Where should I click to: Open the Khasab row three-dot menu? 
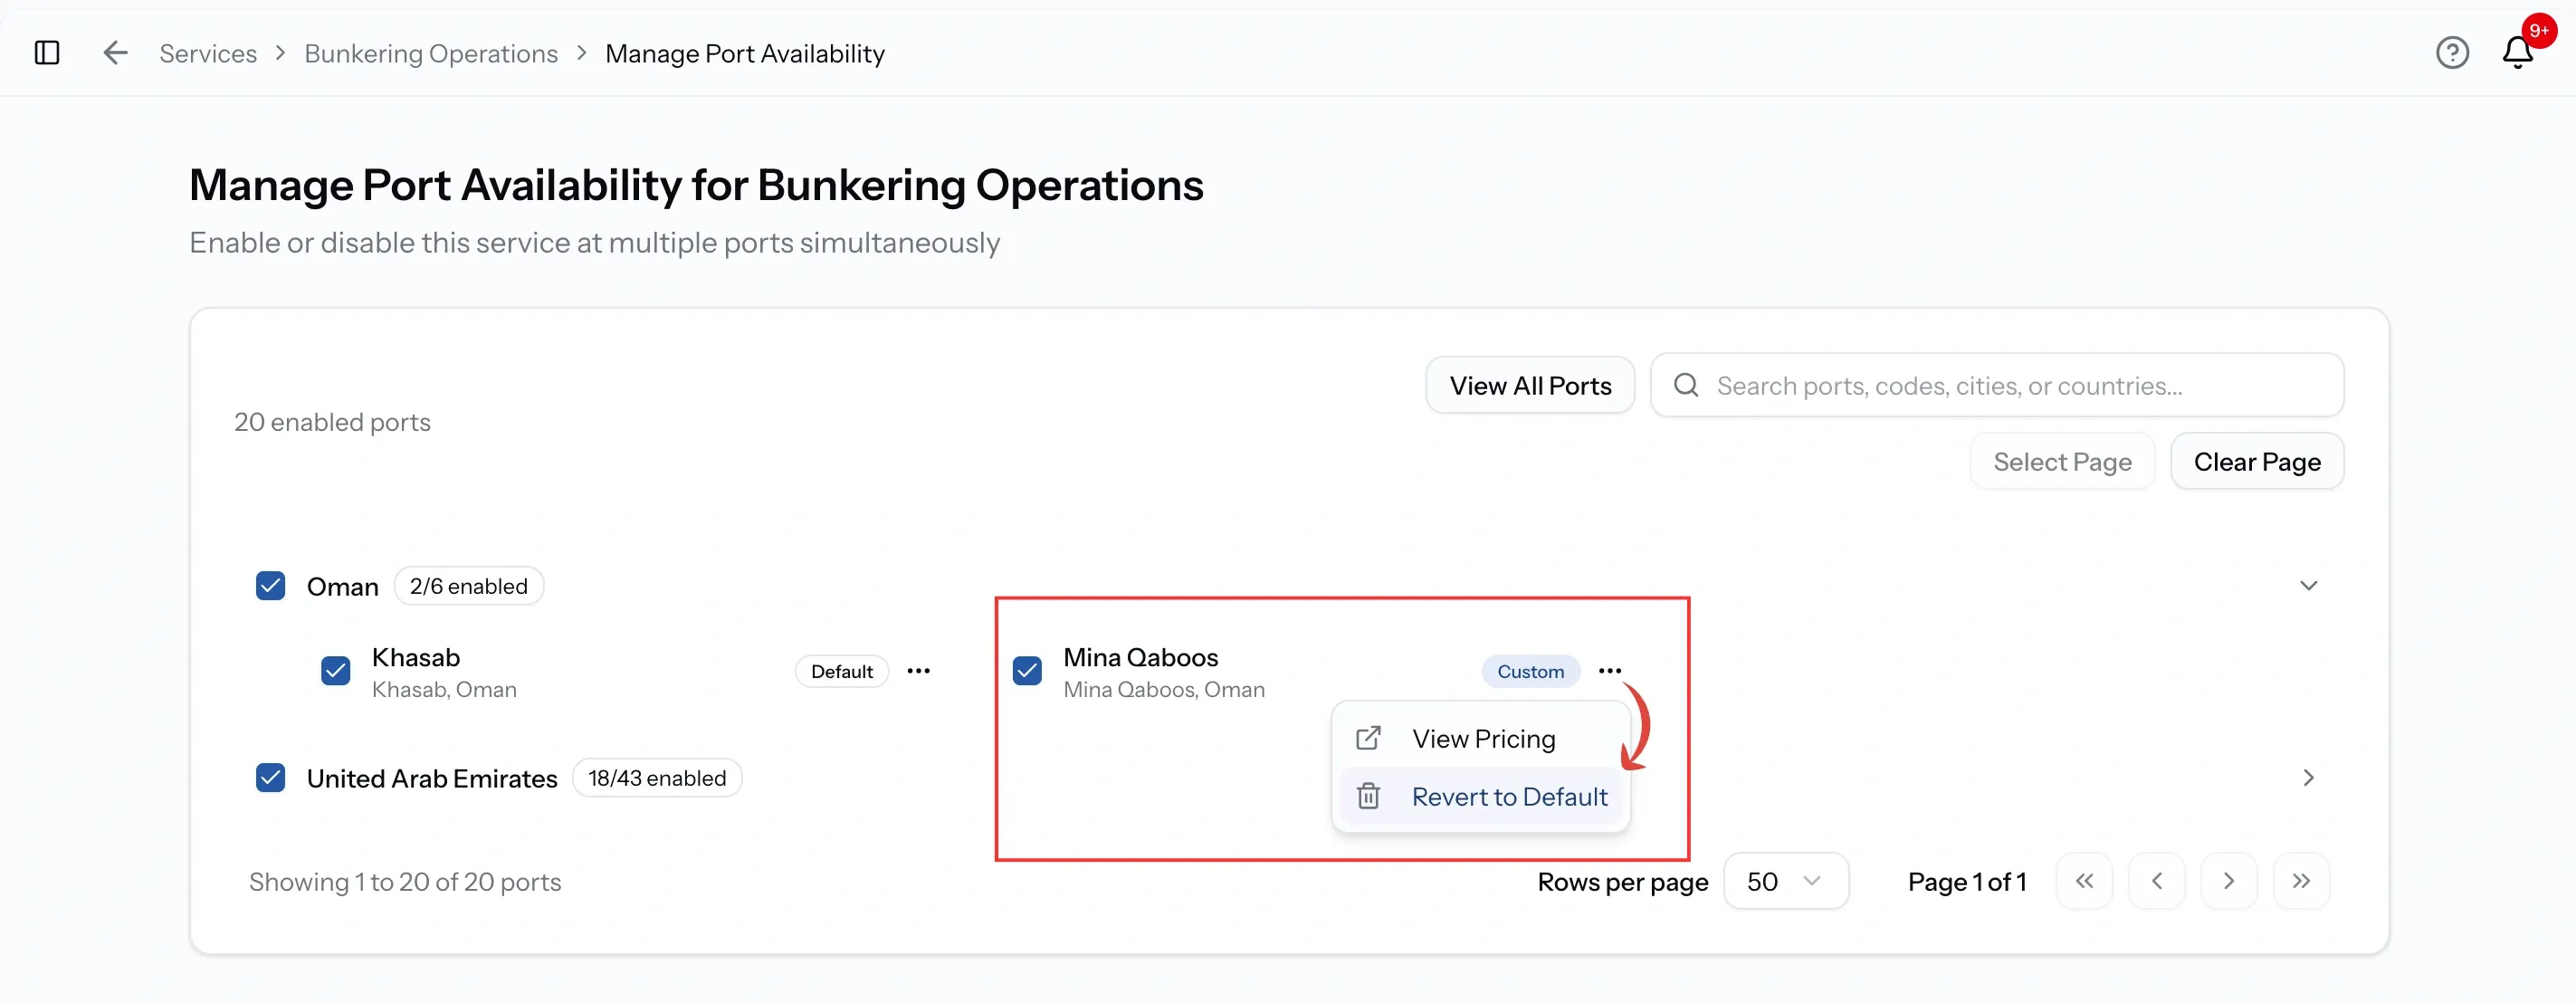[918, 671]
